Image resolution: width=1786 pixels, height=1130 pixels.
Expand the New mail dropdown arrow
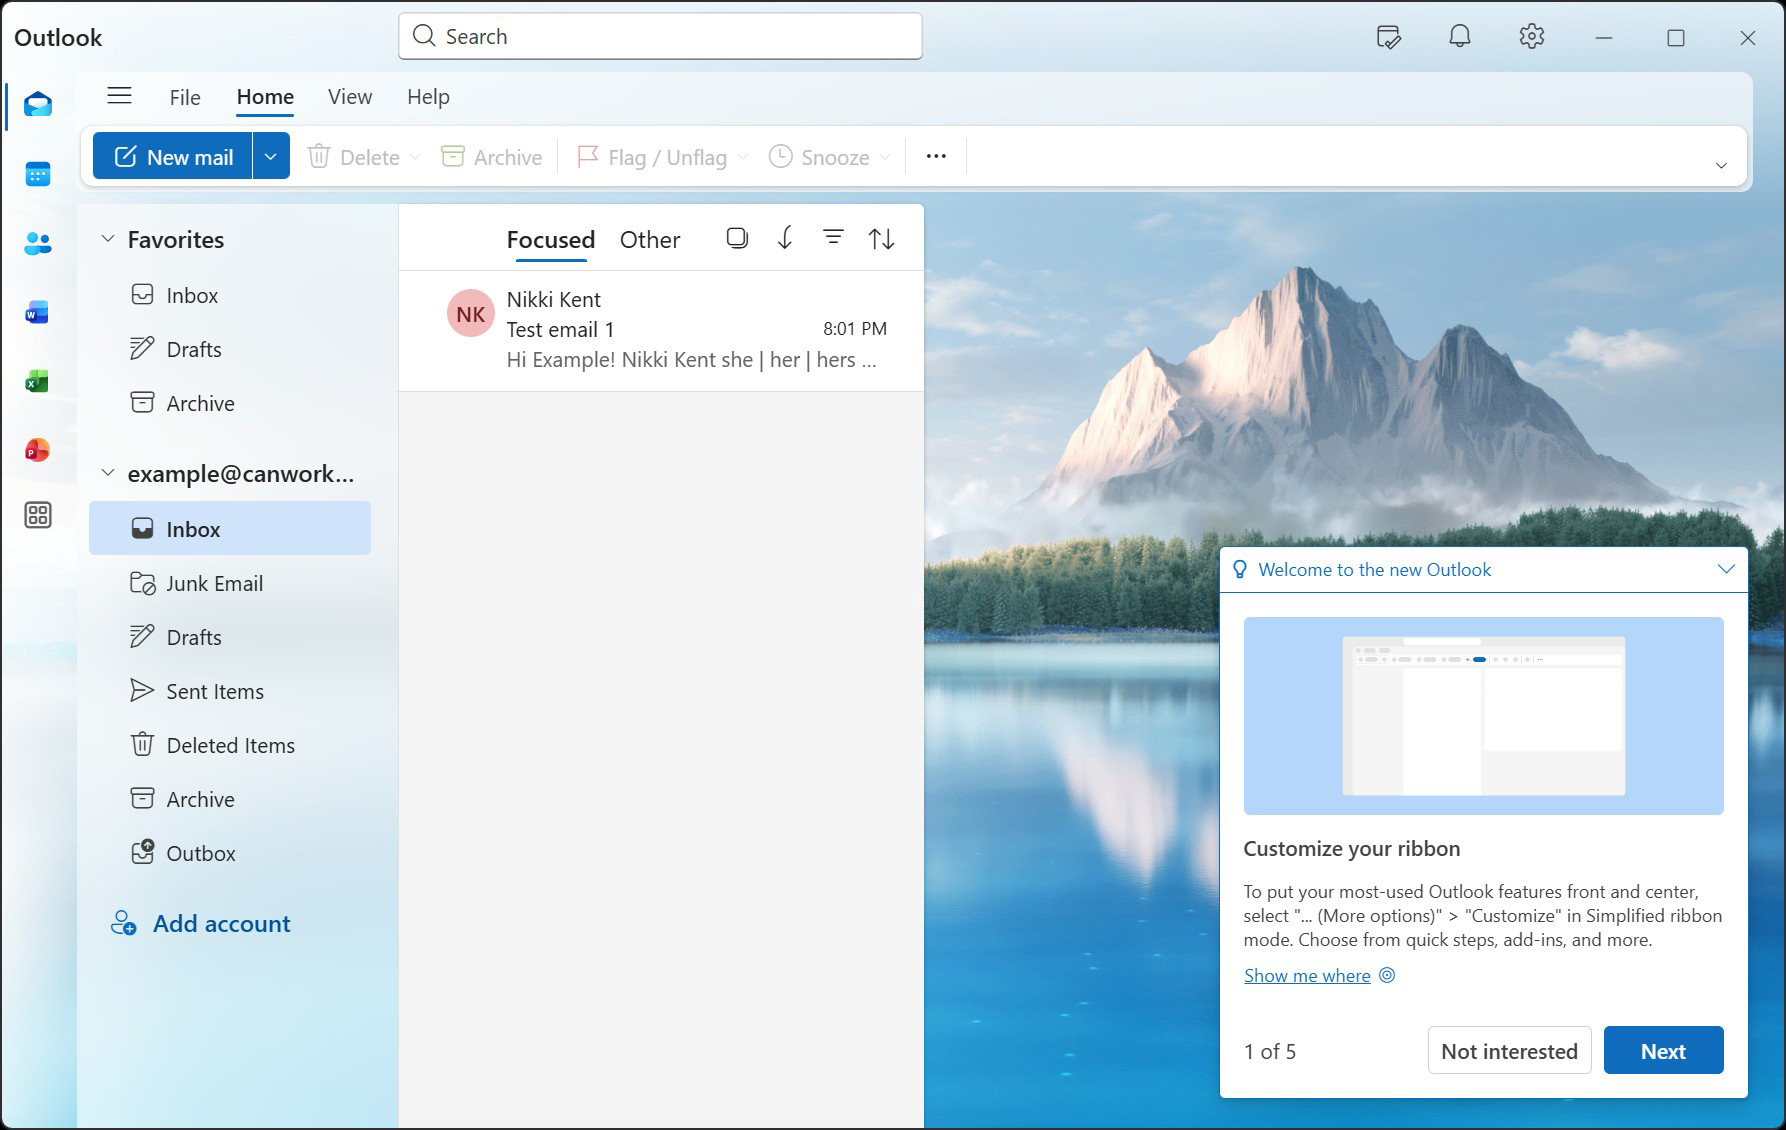click(271, 157)
